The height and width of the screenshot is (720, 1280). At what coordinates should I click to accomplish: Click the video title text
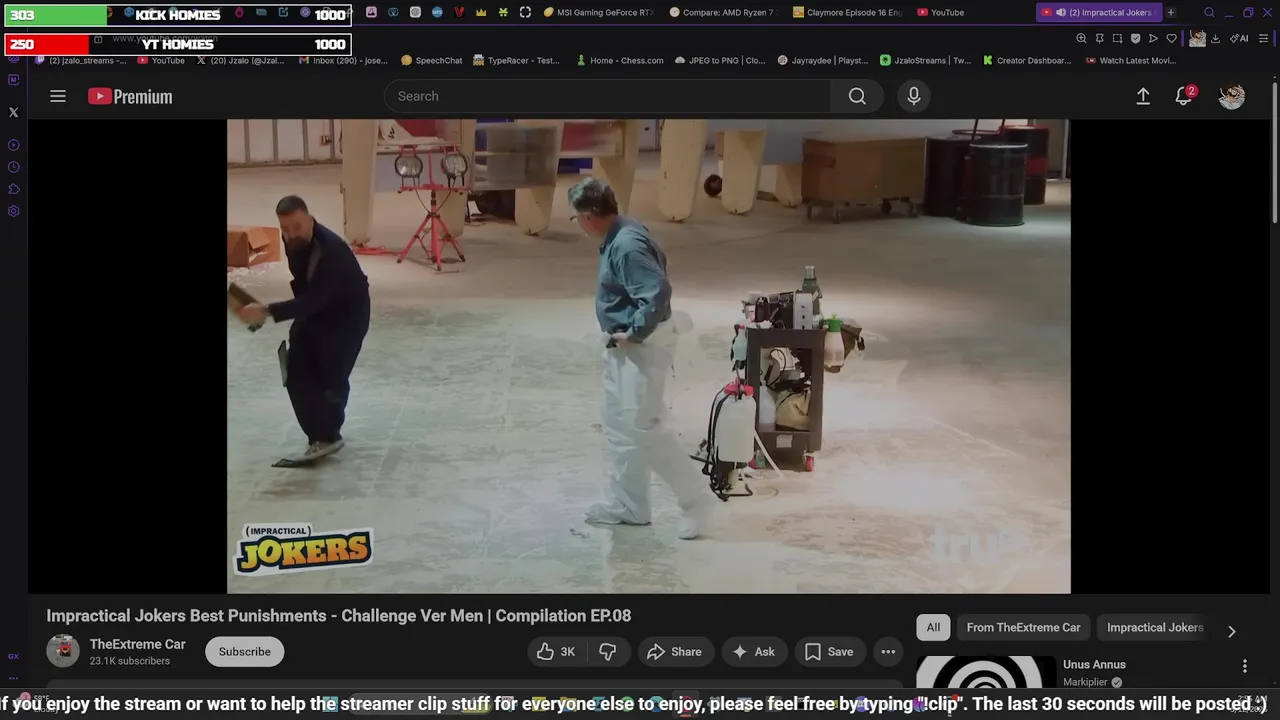[x=339, y=616]
